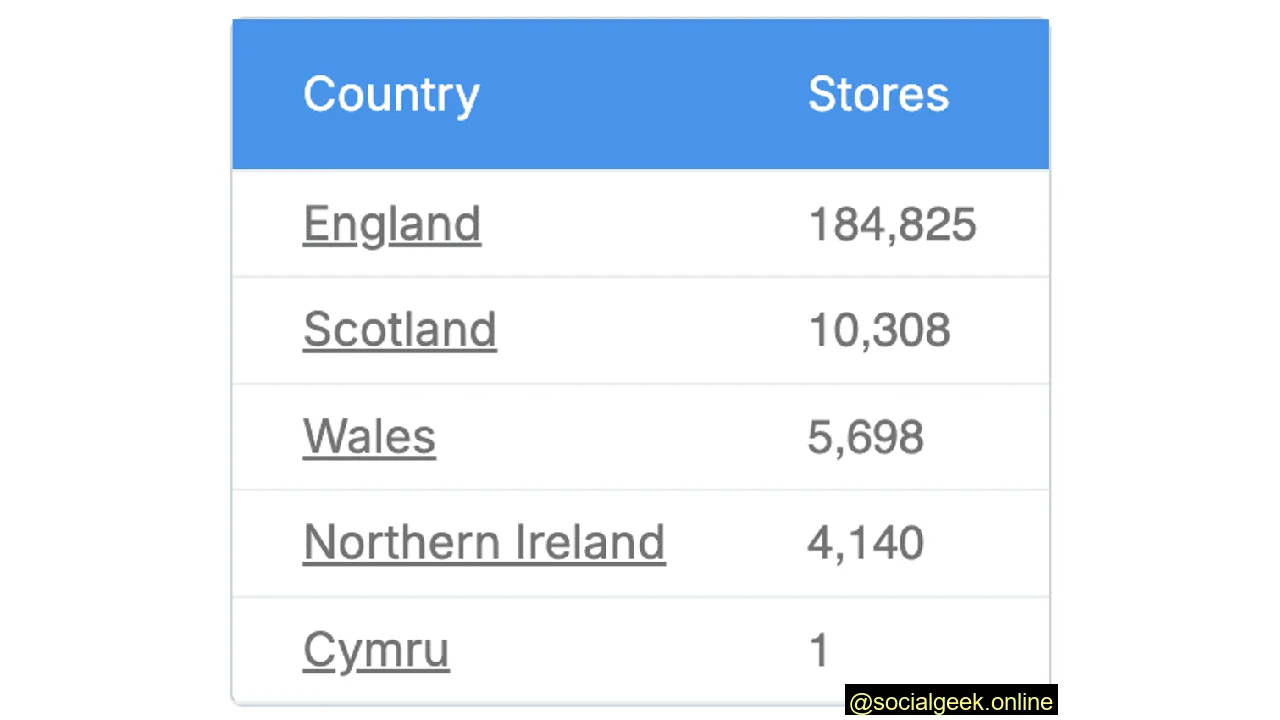Select the 184,825 stores value for England
Image resolution: width=1280 pixels, height=720 pixels.
(892, 223)
